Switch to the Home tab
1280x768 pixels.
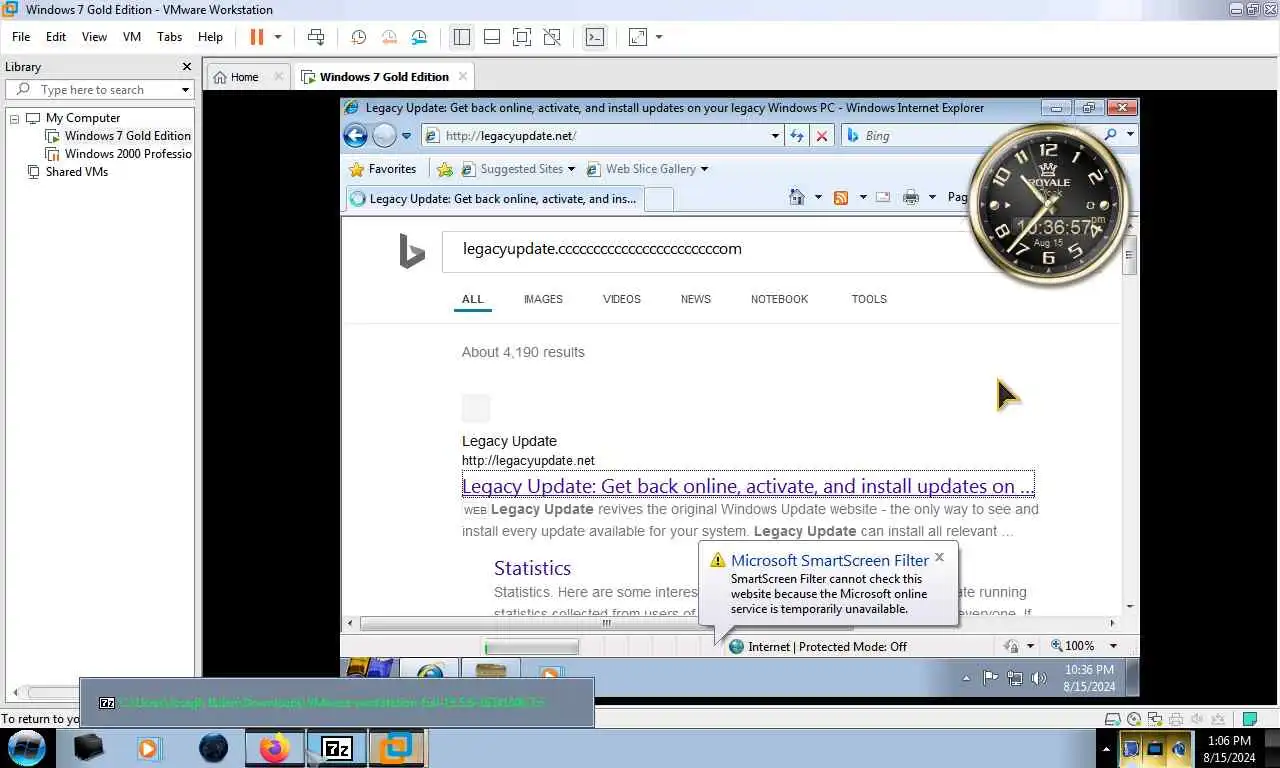tap(244, 77)
